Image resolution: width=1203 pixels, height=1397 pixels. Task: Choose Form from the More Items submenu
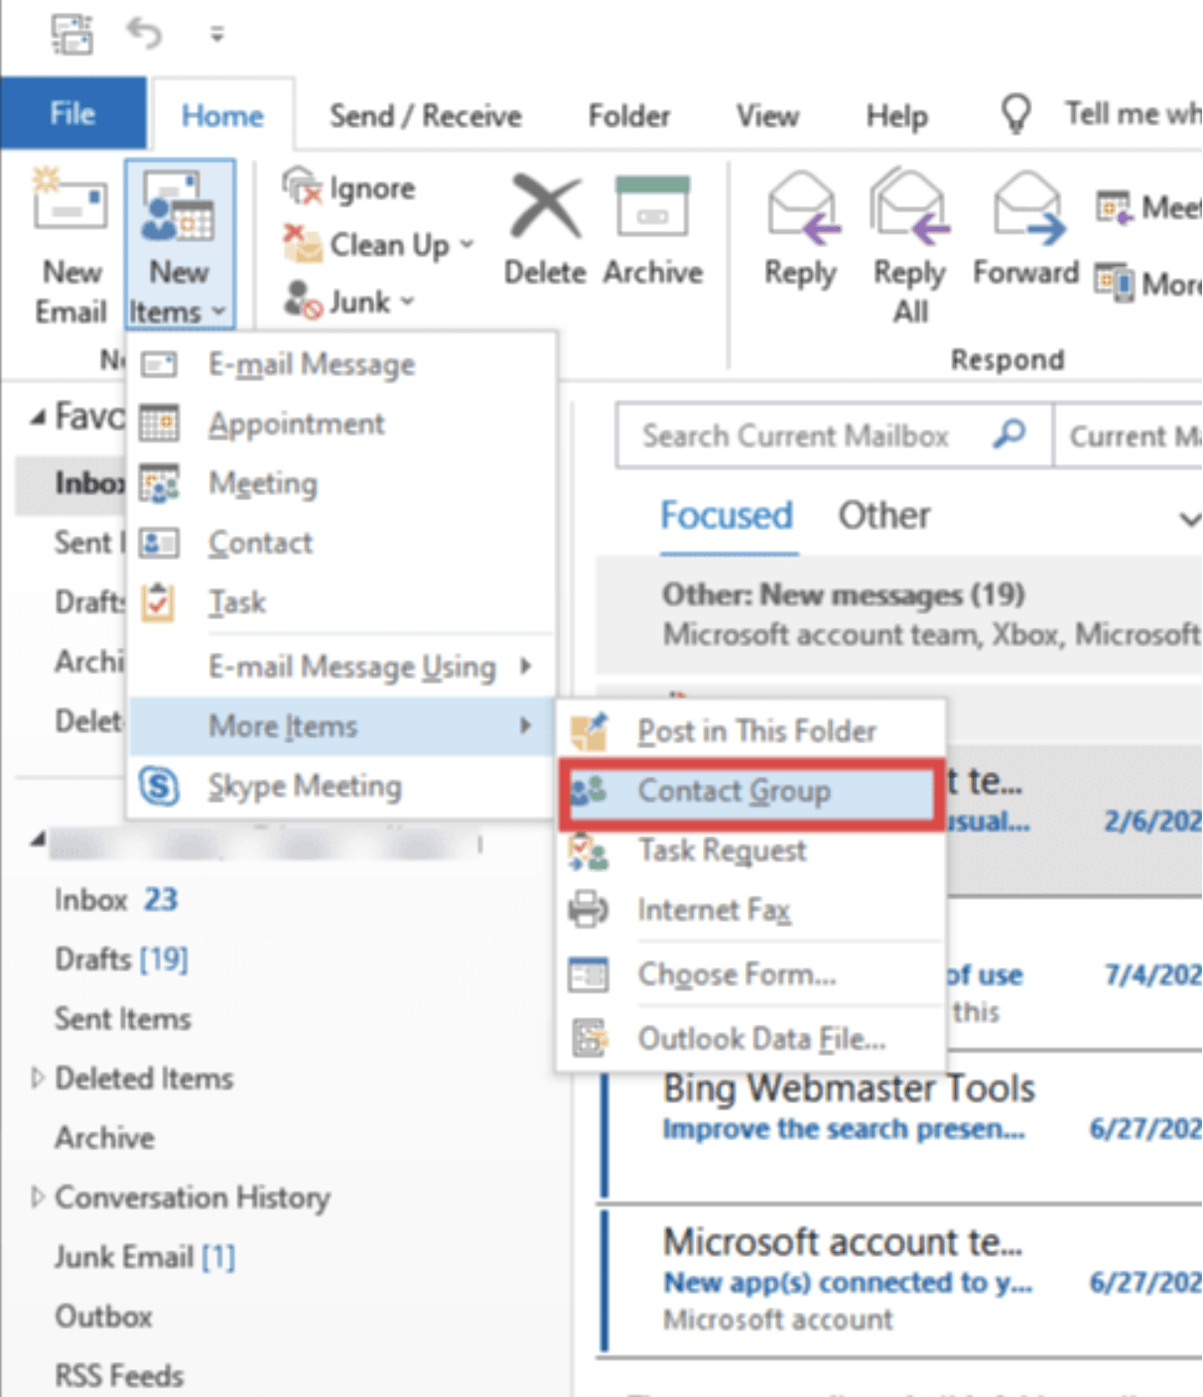click(737, 974)
